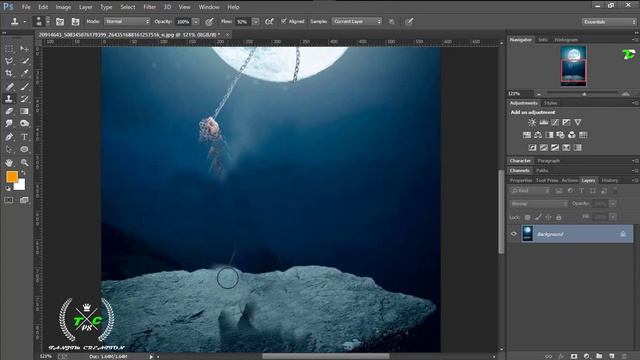Select the Move tool
Viewport: 640px width, 360px height.
click(24, 49)
